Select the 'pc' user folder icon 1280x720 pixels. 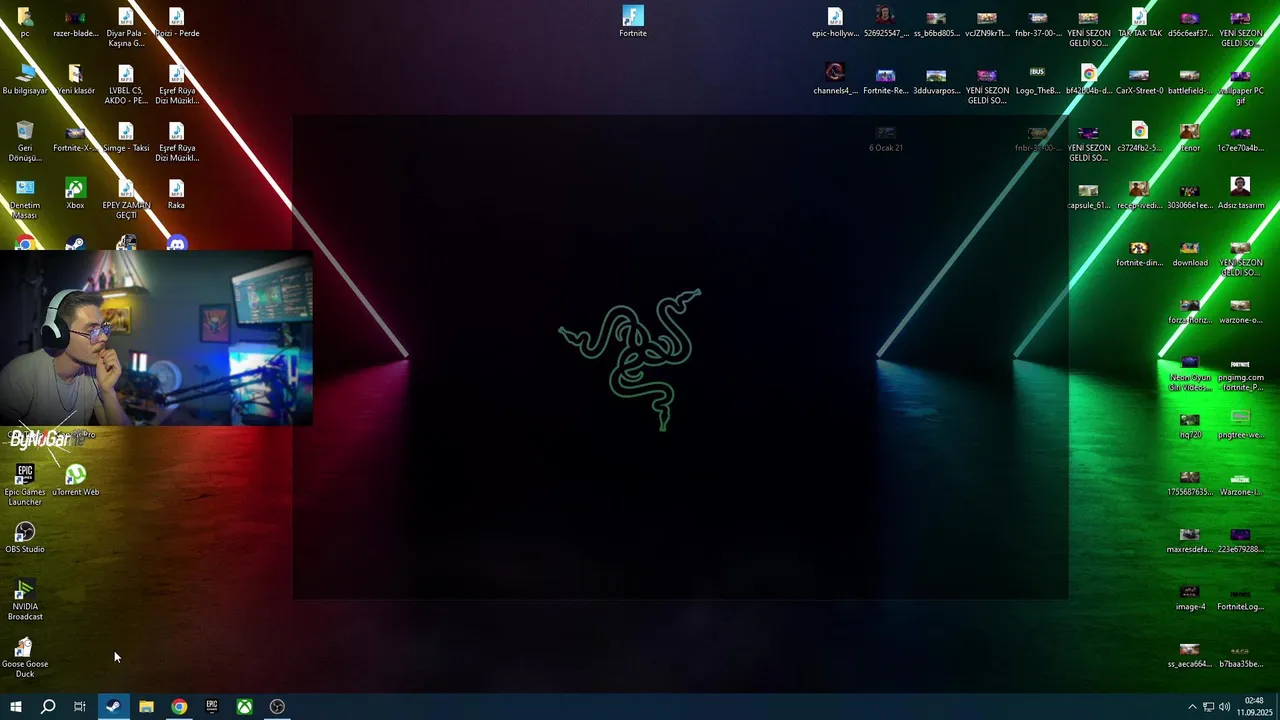[x=25, y=22]
